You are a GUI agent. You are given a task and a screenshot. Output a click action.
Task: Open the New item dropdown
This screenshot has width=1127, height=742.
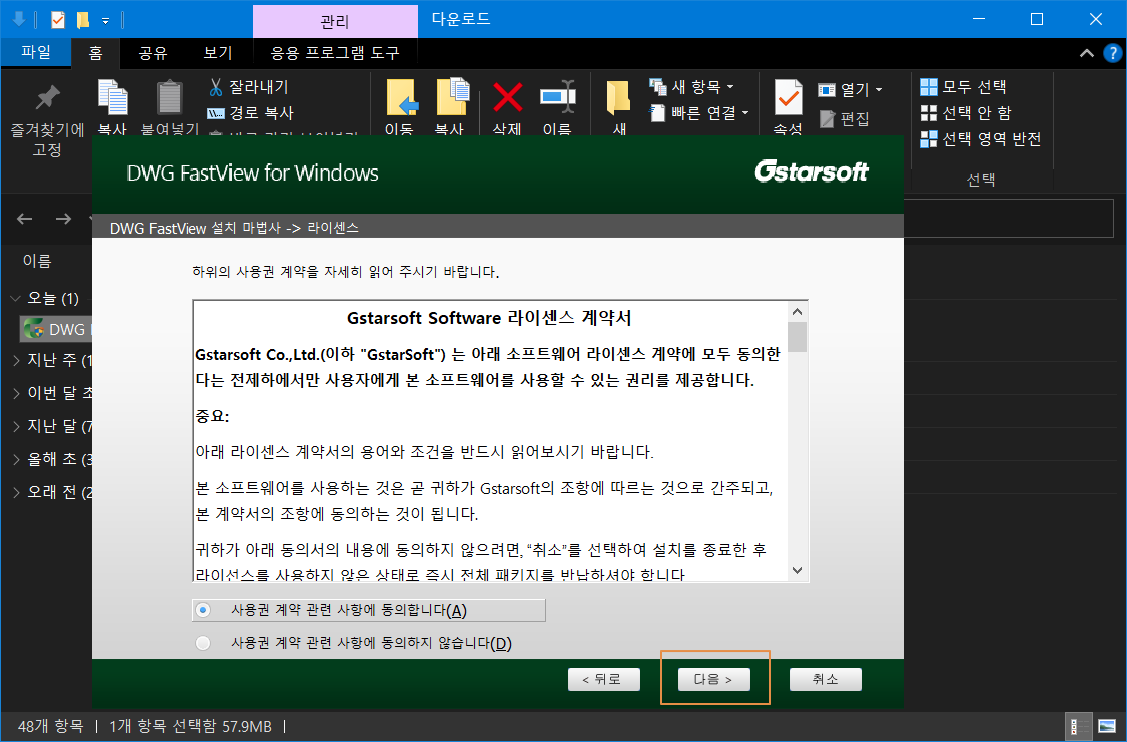tap(691, 87)
